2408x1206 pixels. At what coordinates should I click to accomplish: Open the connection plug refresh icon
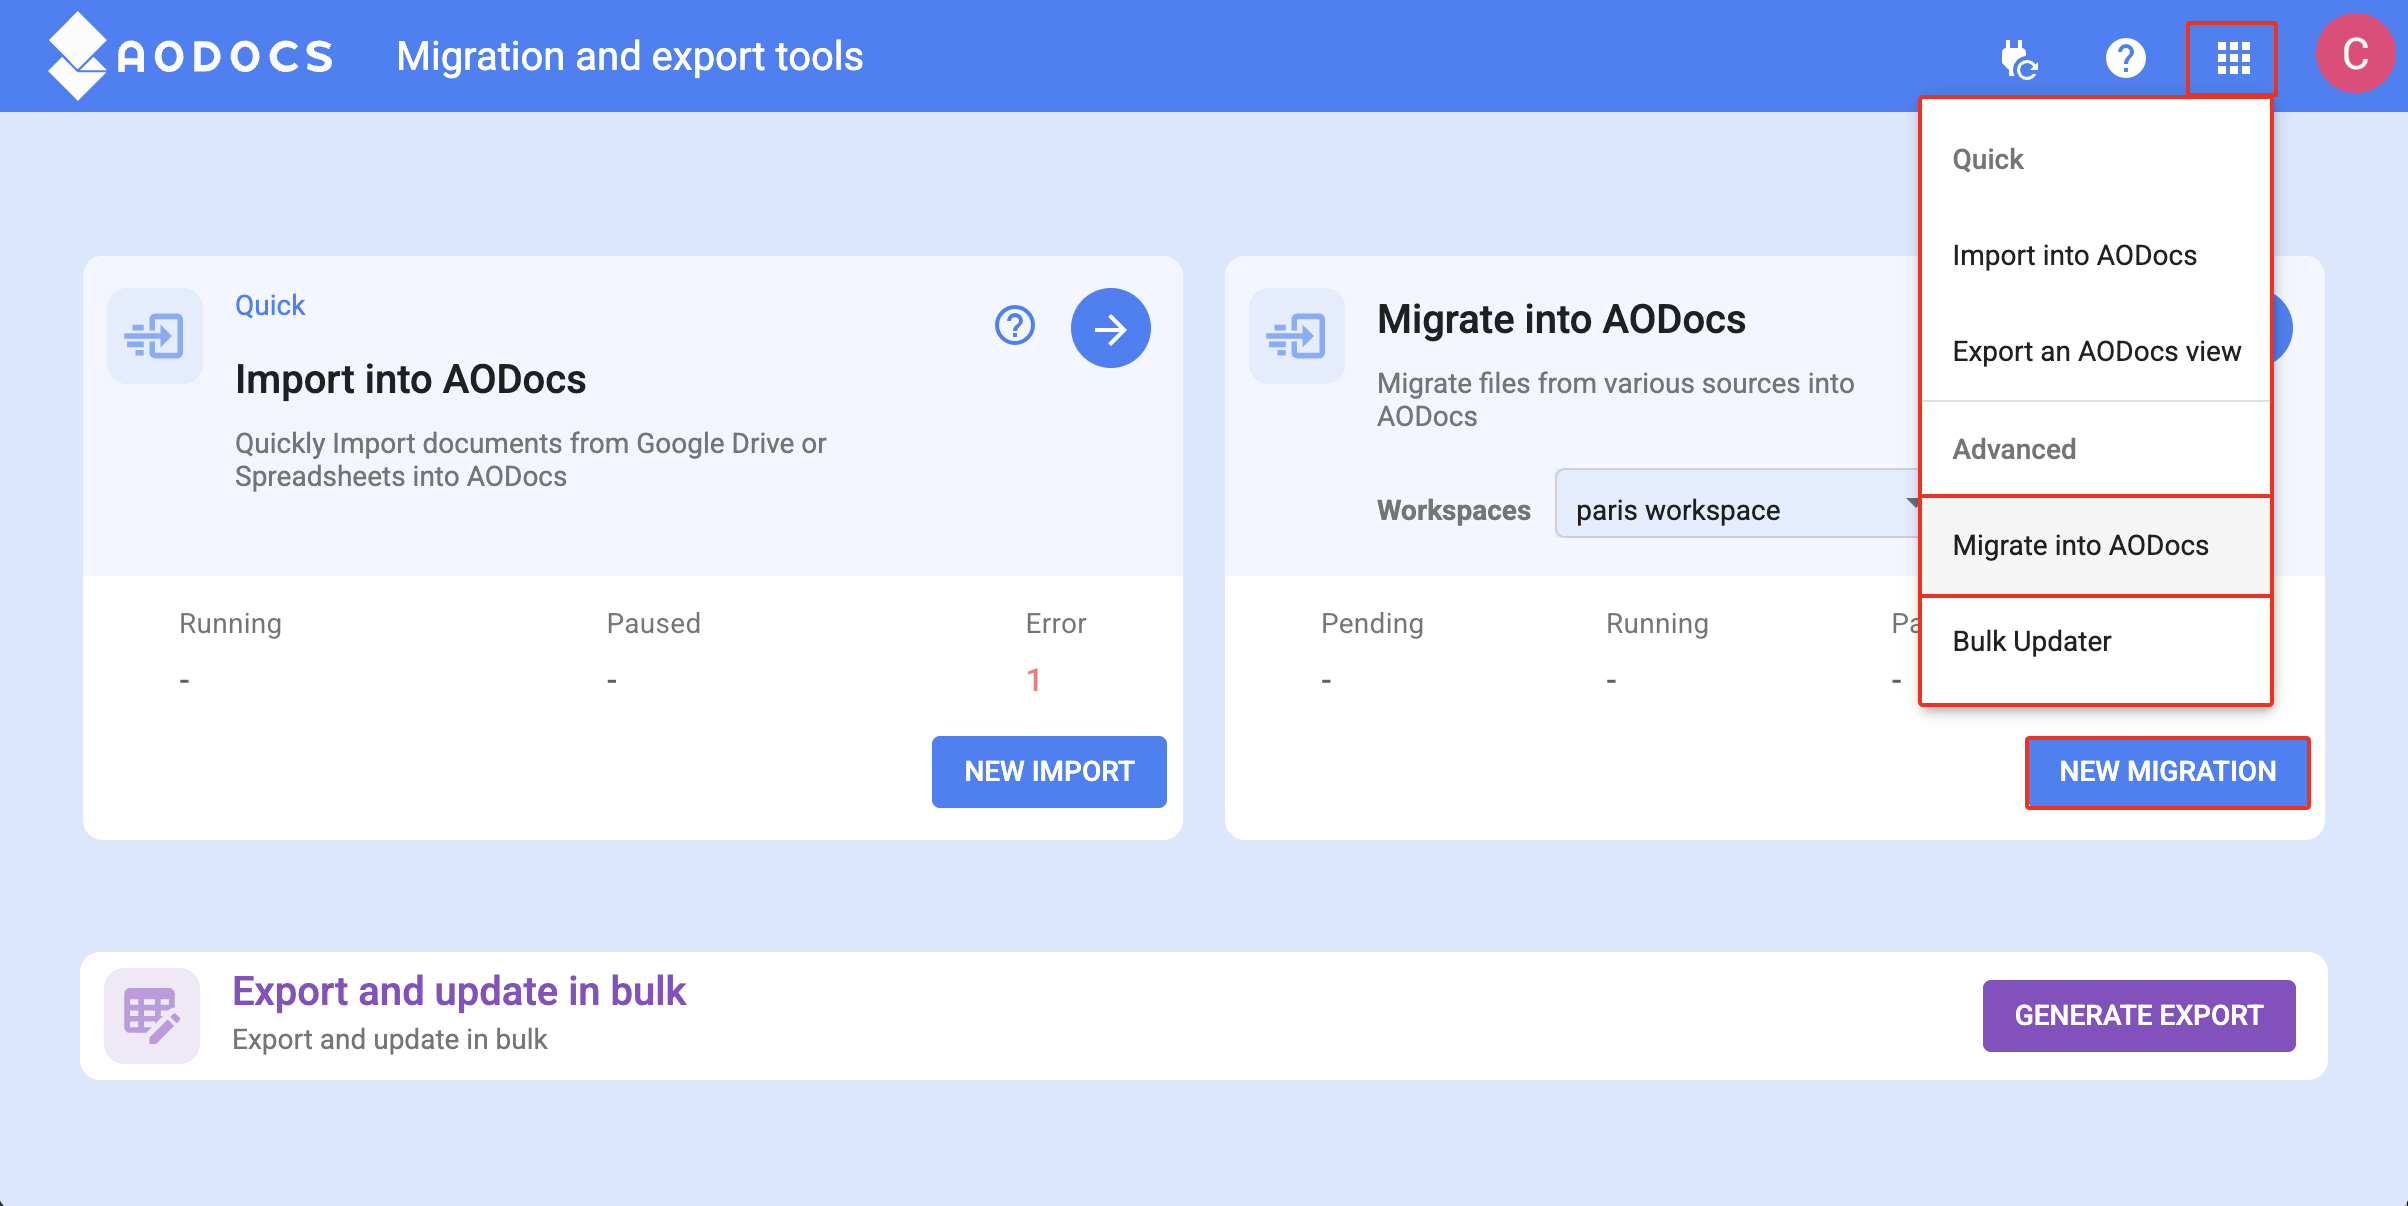2018,58
